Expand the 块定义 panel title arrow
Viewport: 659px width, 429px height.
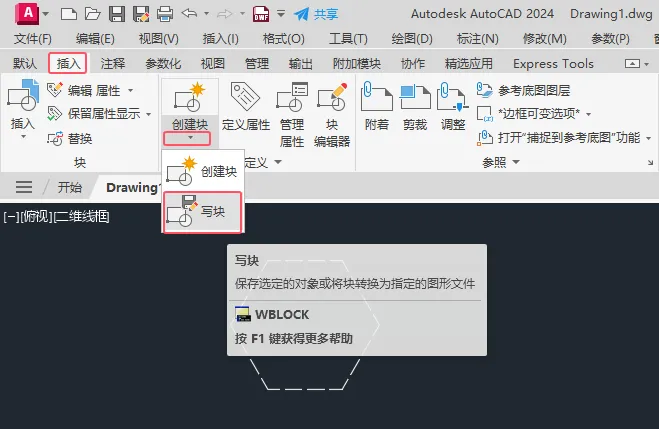278,162
